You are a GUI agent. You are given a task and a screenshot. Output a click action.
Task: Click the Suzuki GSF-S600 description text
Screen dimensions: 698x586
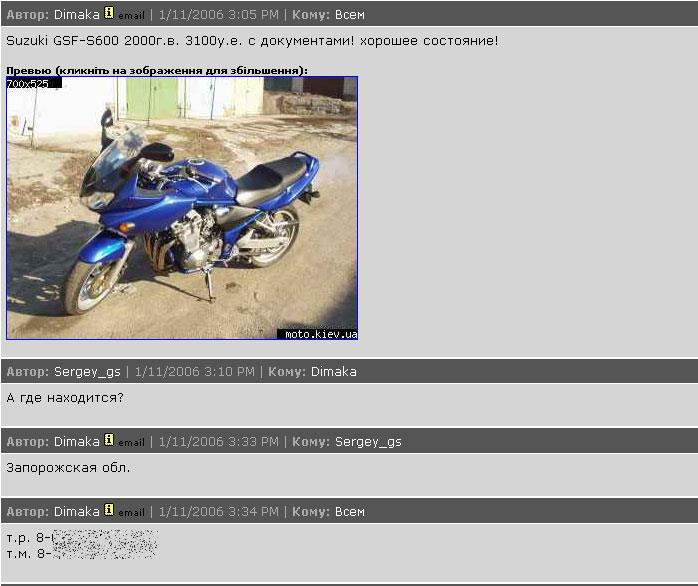(x=252, y=41)
